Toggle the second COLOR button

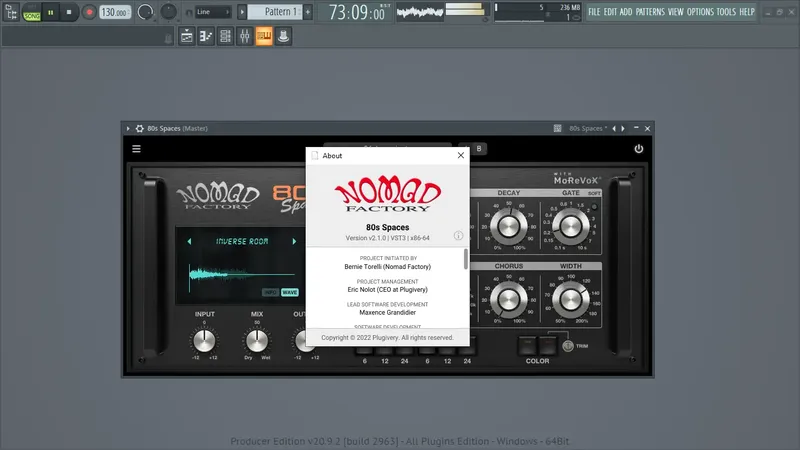[x=547, y=345]
